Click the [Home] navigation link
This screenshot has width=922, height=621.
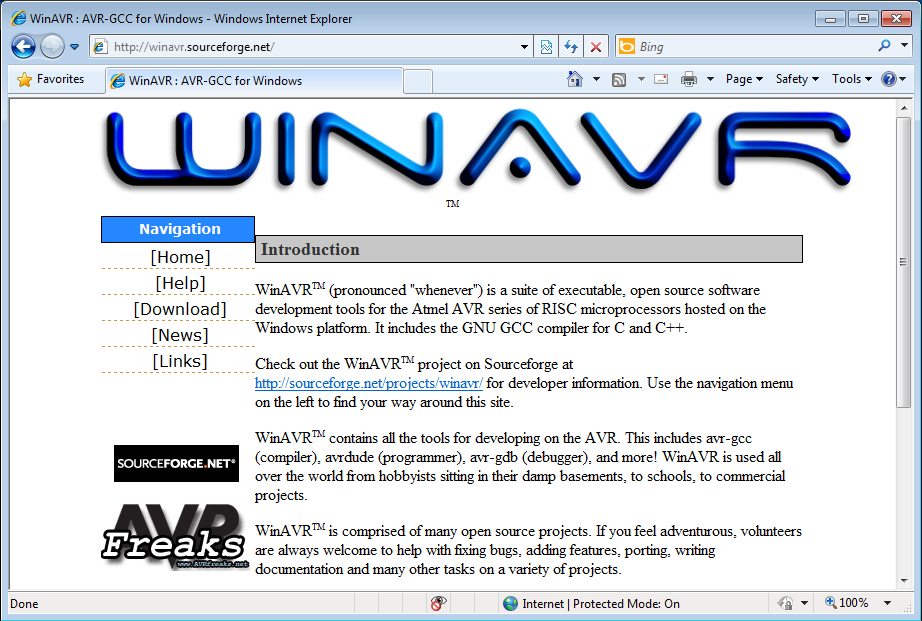tap(180, 257)
